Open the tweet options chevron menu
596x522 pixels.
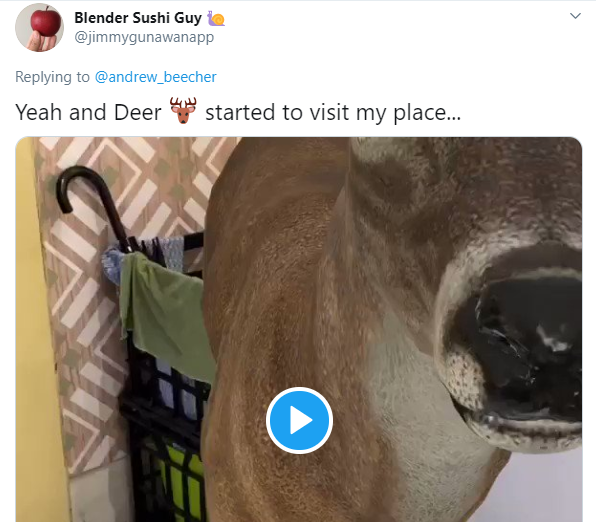(575, 16)
